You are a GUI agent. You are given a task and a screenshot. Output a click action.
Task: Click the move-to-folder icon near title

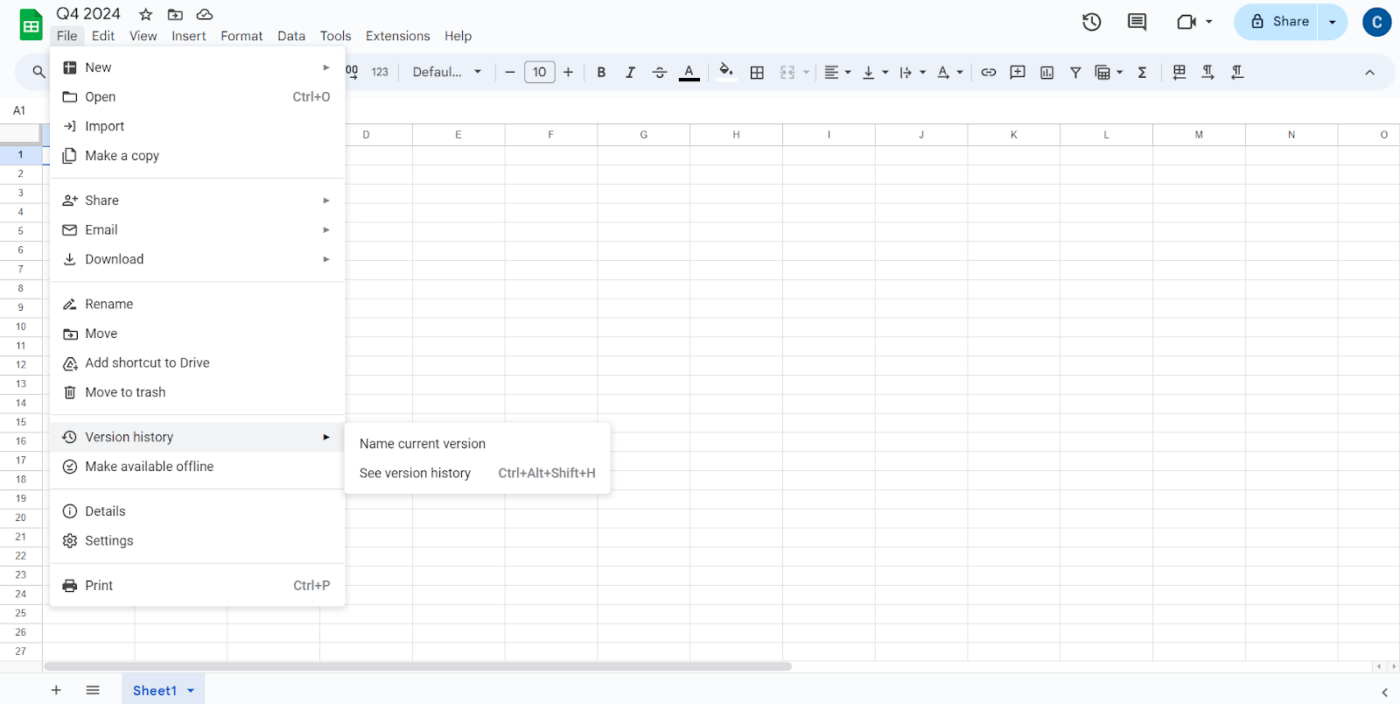coord(175,14)
